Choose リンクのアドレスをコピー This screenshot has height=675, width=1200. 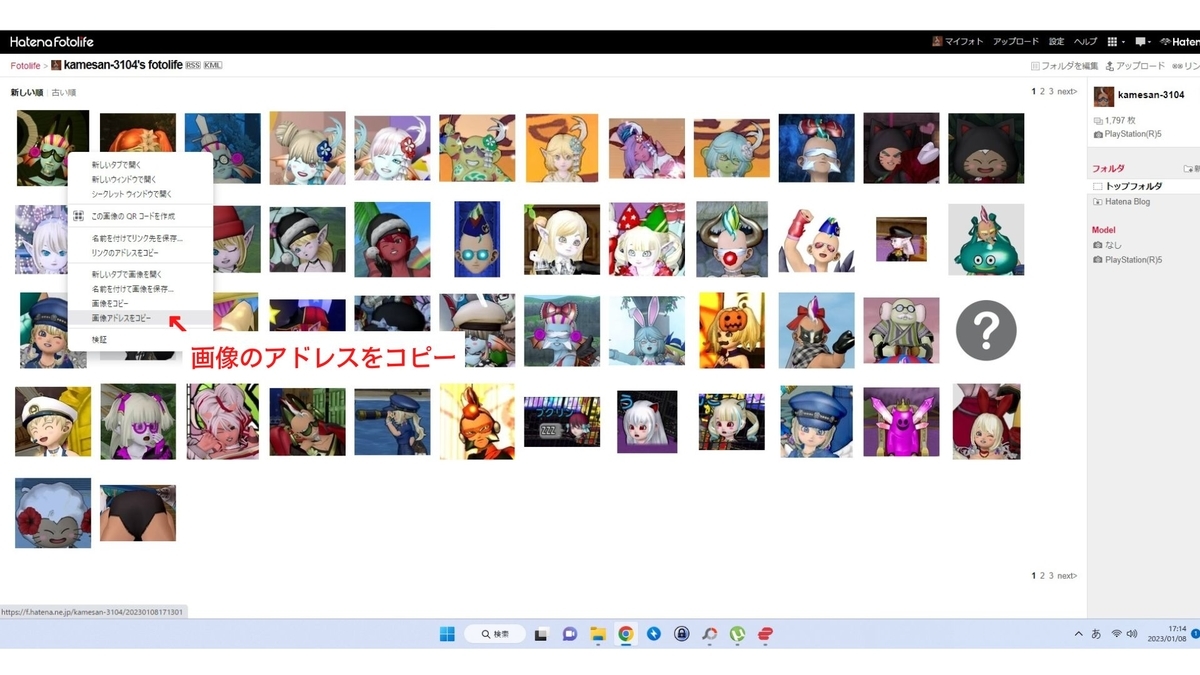(140, 252)
